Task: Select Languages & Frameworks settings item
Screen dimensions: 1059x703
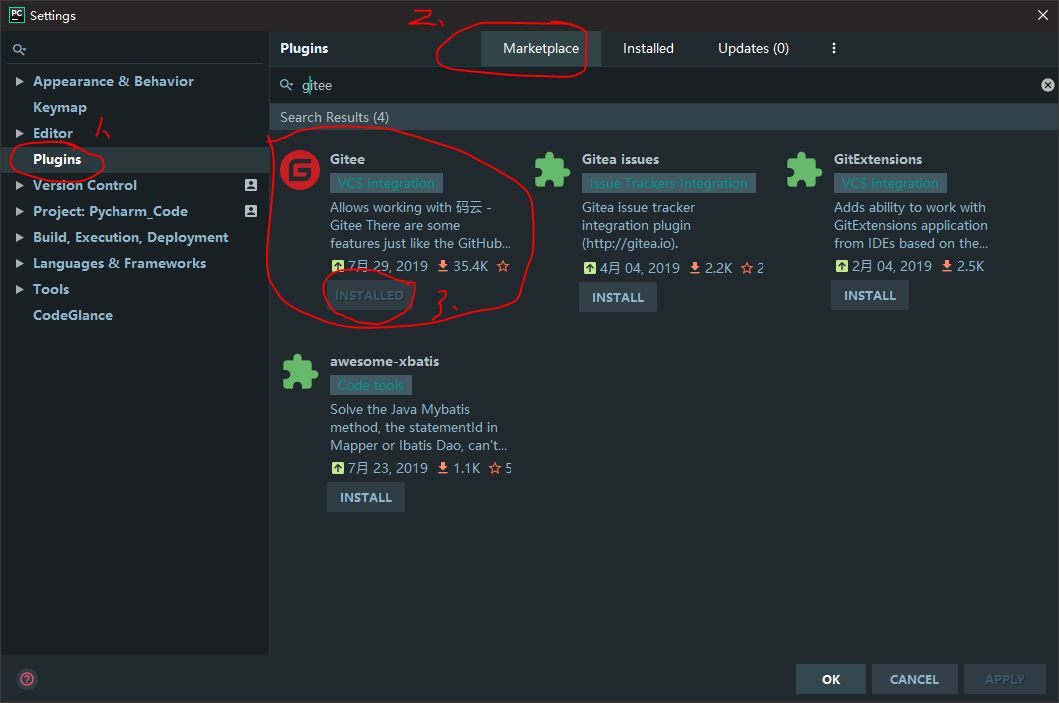Action: click(119, 263)
